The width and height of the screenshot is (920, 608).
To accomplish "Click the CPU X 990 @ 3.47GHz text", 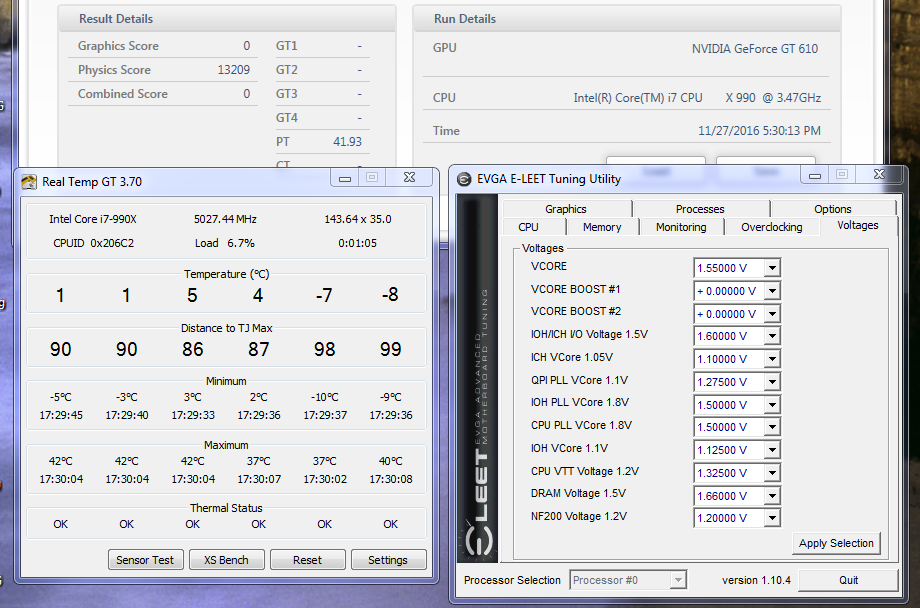I will click(697, 98).
